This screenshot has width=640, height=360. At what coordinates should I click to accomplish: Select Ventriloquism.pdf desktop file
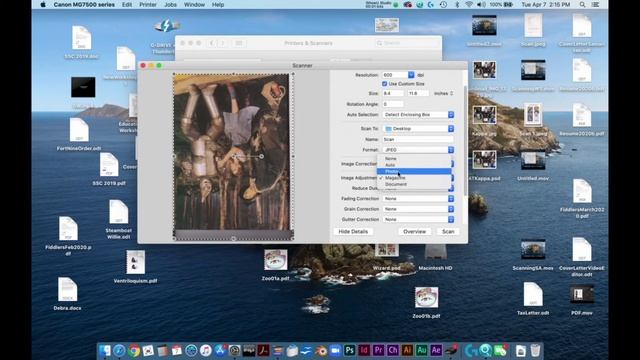click(x=136, y=267)
